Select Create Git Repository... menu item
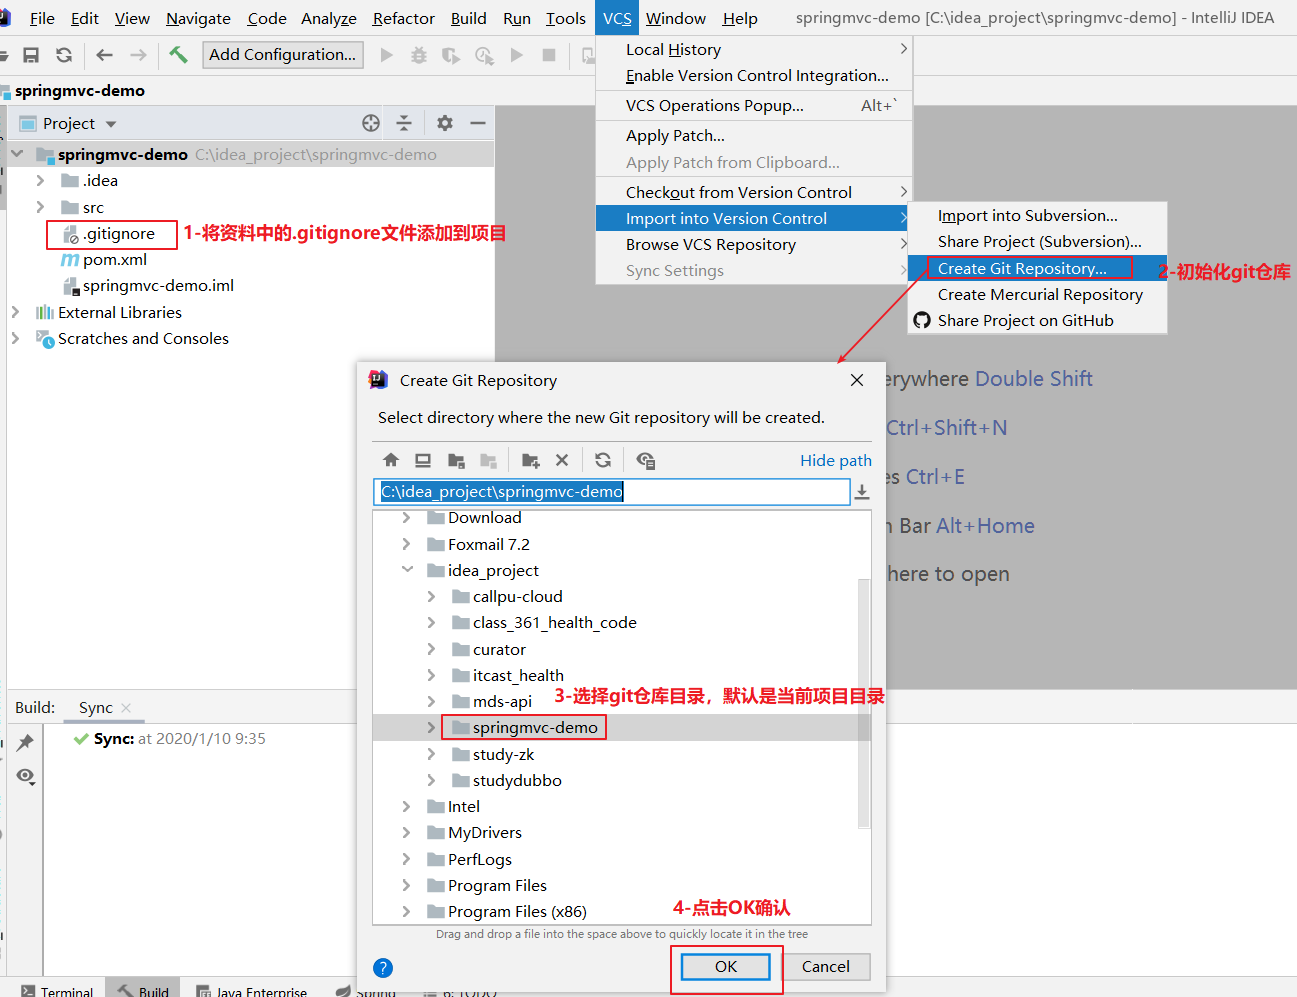Screen dimensions: 1297x997 (1037, 268)
